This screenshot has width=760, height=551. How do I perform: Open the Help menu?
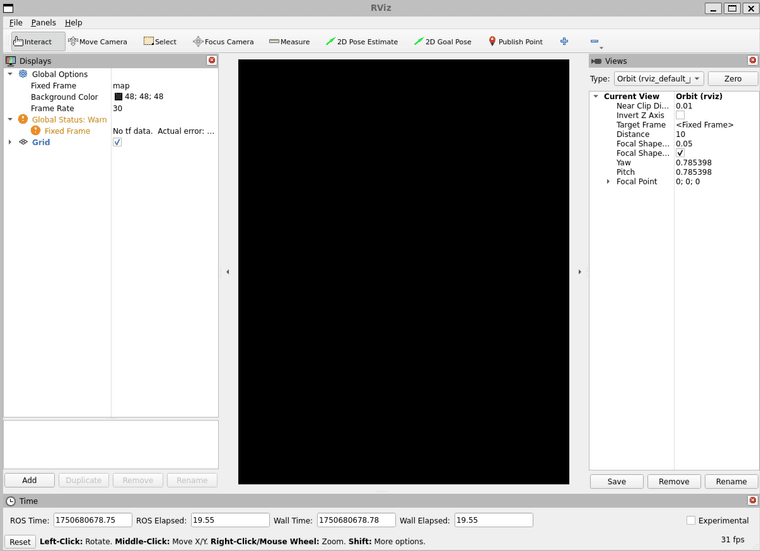click(x=73, y=22)
